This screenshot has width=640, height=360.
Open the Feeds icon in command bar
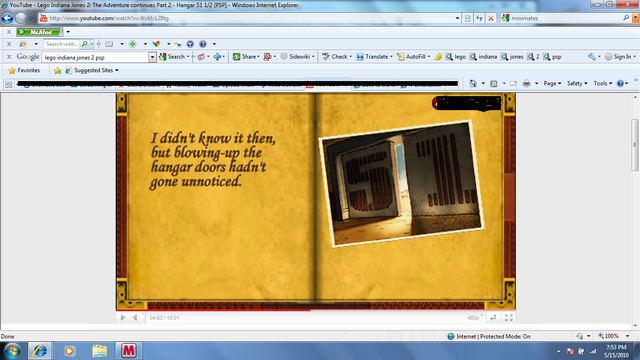point(493,83)
